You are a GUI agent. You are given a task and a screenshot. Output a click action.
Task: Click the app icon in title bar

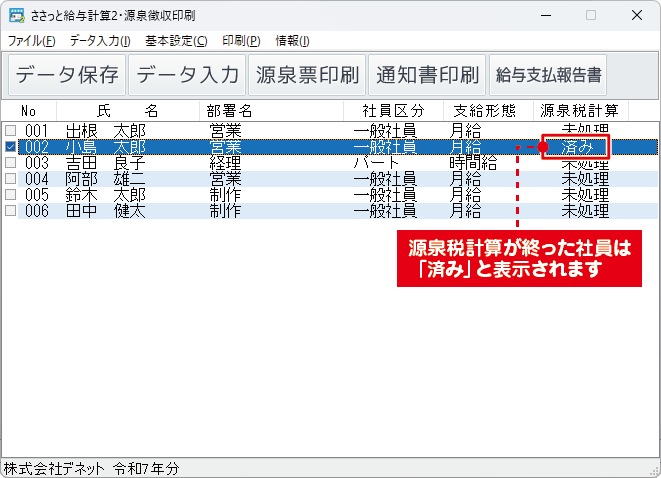click(15, 15)
